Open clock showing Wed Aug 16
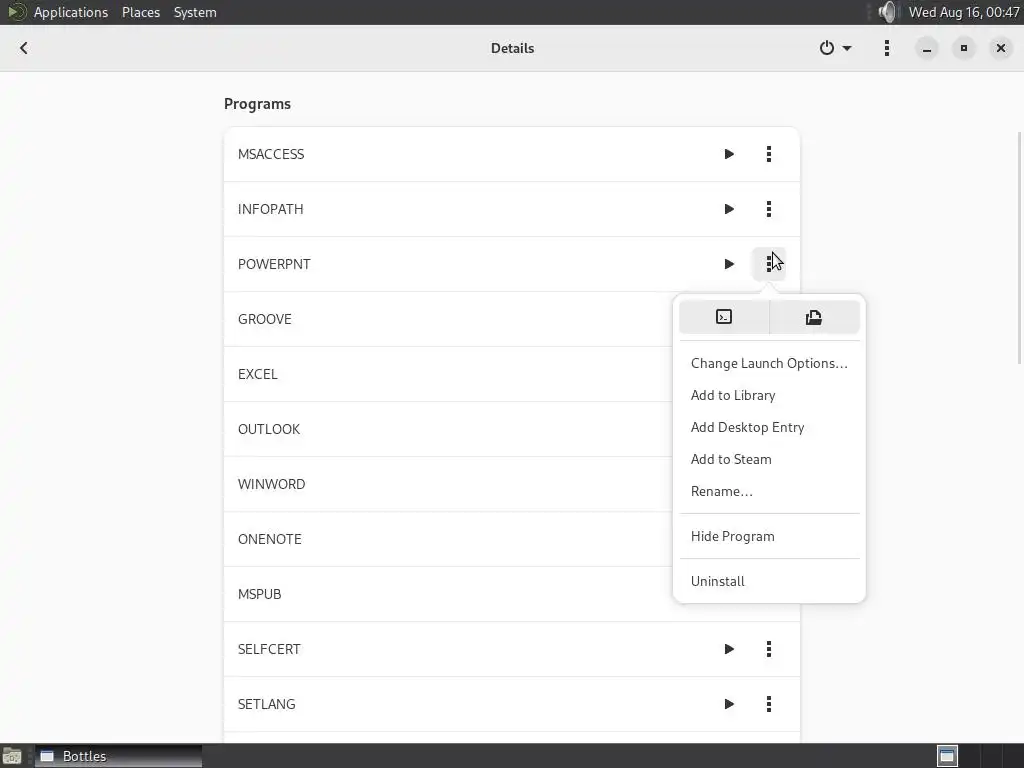This screenshot has height=768, width=1024. (964, 12)
